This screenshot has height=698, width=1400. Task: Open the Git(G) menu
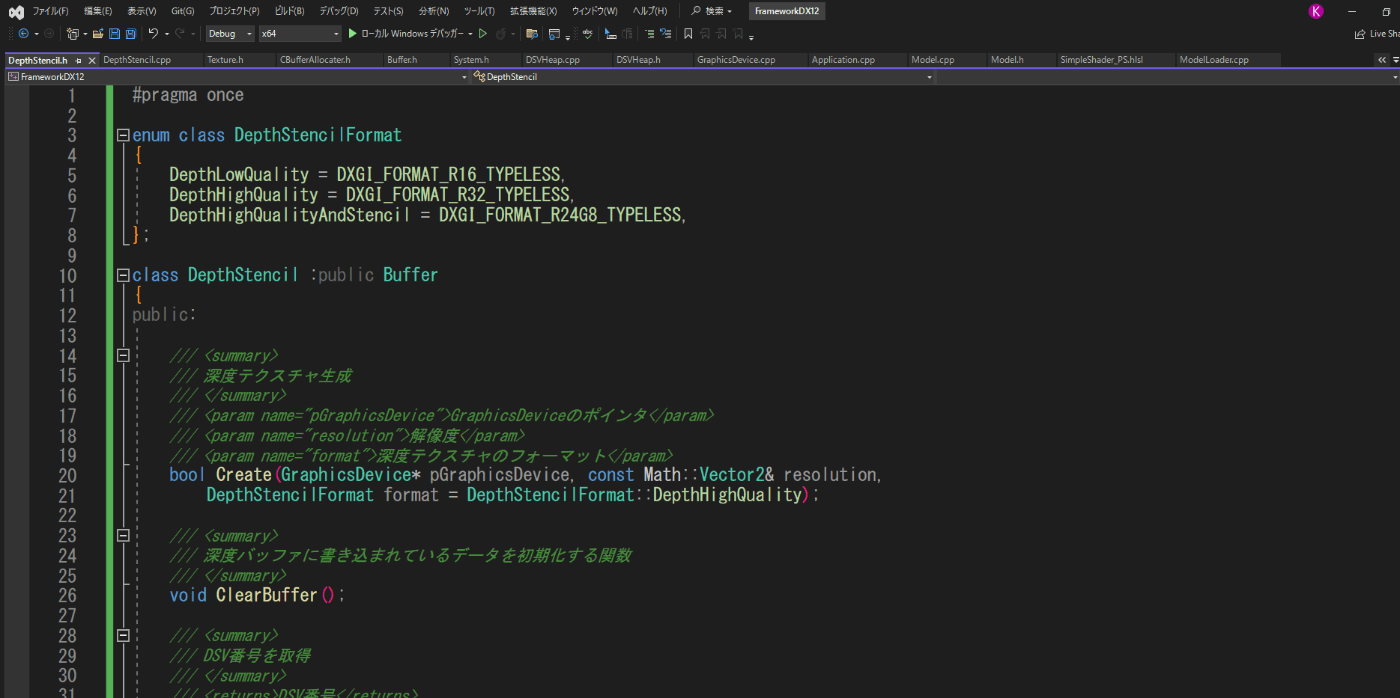click(183, 11)
